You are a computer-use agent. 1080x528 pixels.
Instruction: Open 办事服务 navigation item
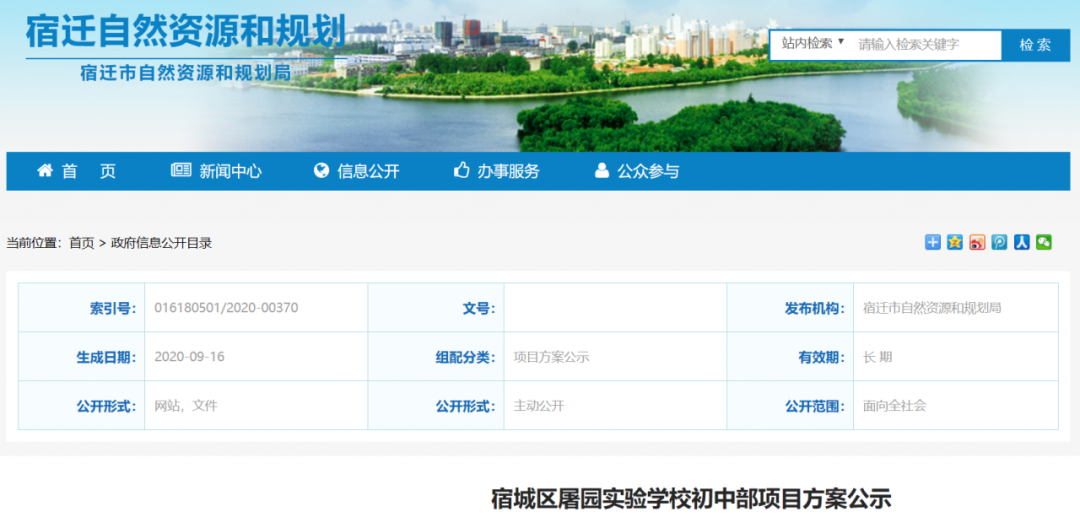[497, 171]
